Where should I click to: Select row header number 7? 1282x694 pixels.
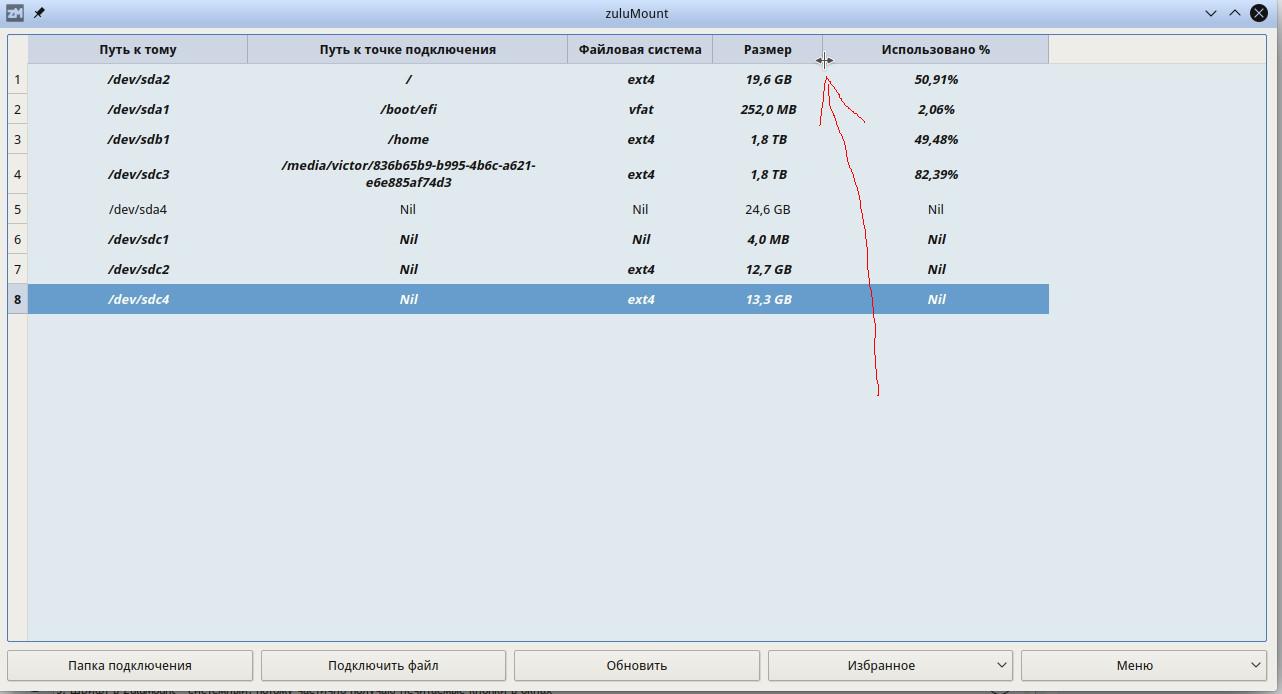pyautogui.click(x=17, y=269)
